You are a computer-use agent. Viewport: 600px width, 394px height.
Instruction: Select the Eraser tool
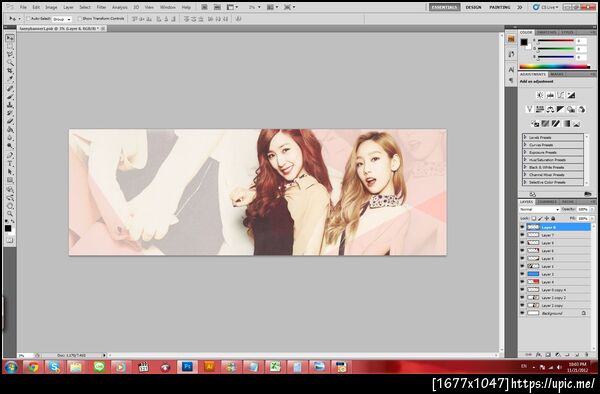click(10, 122)
